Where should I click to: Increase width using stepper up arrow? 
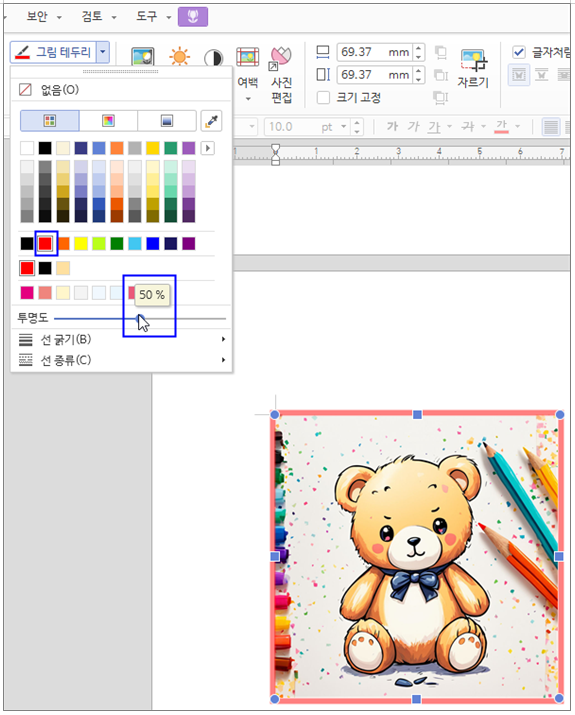[419, 48]
